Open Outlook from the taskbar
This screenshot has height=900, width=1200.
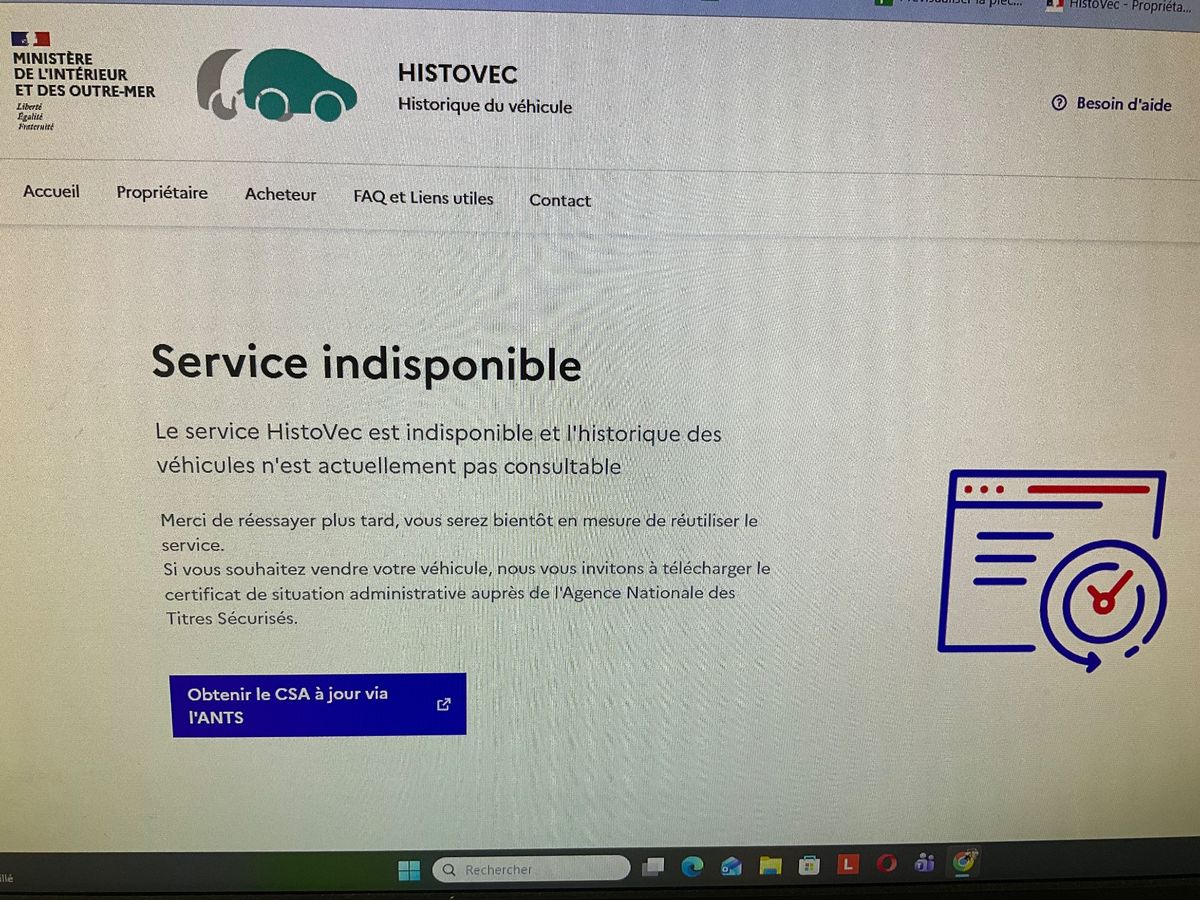731,866
